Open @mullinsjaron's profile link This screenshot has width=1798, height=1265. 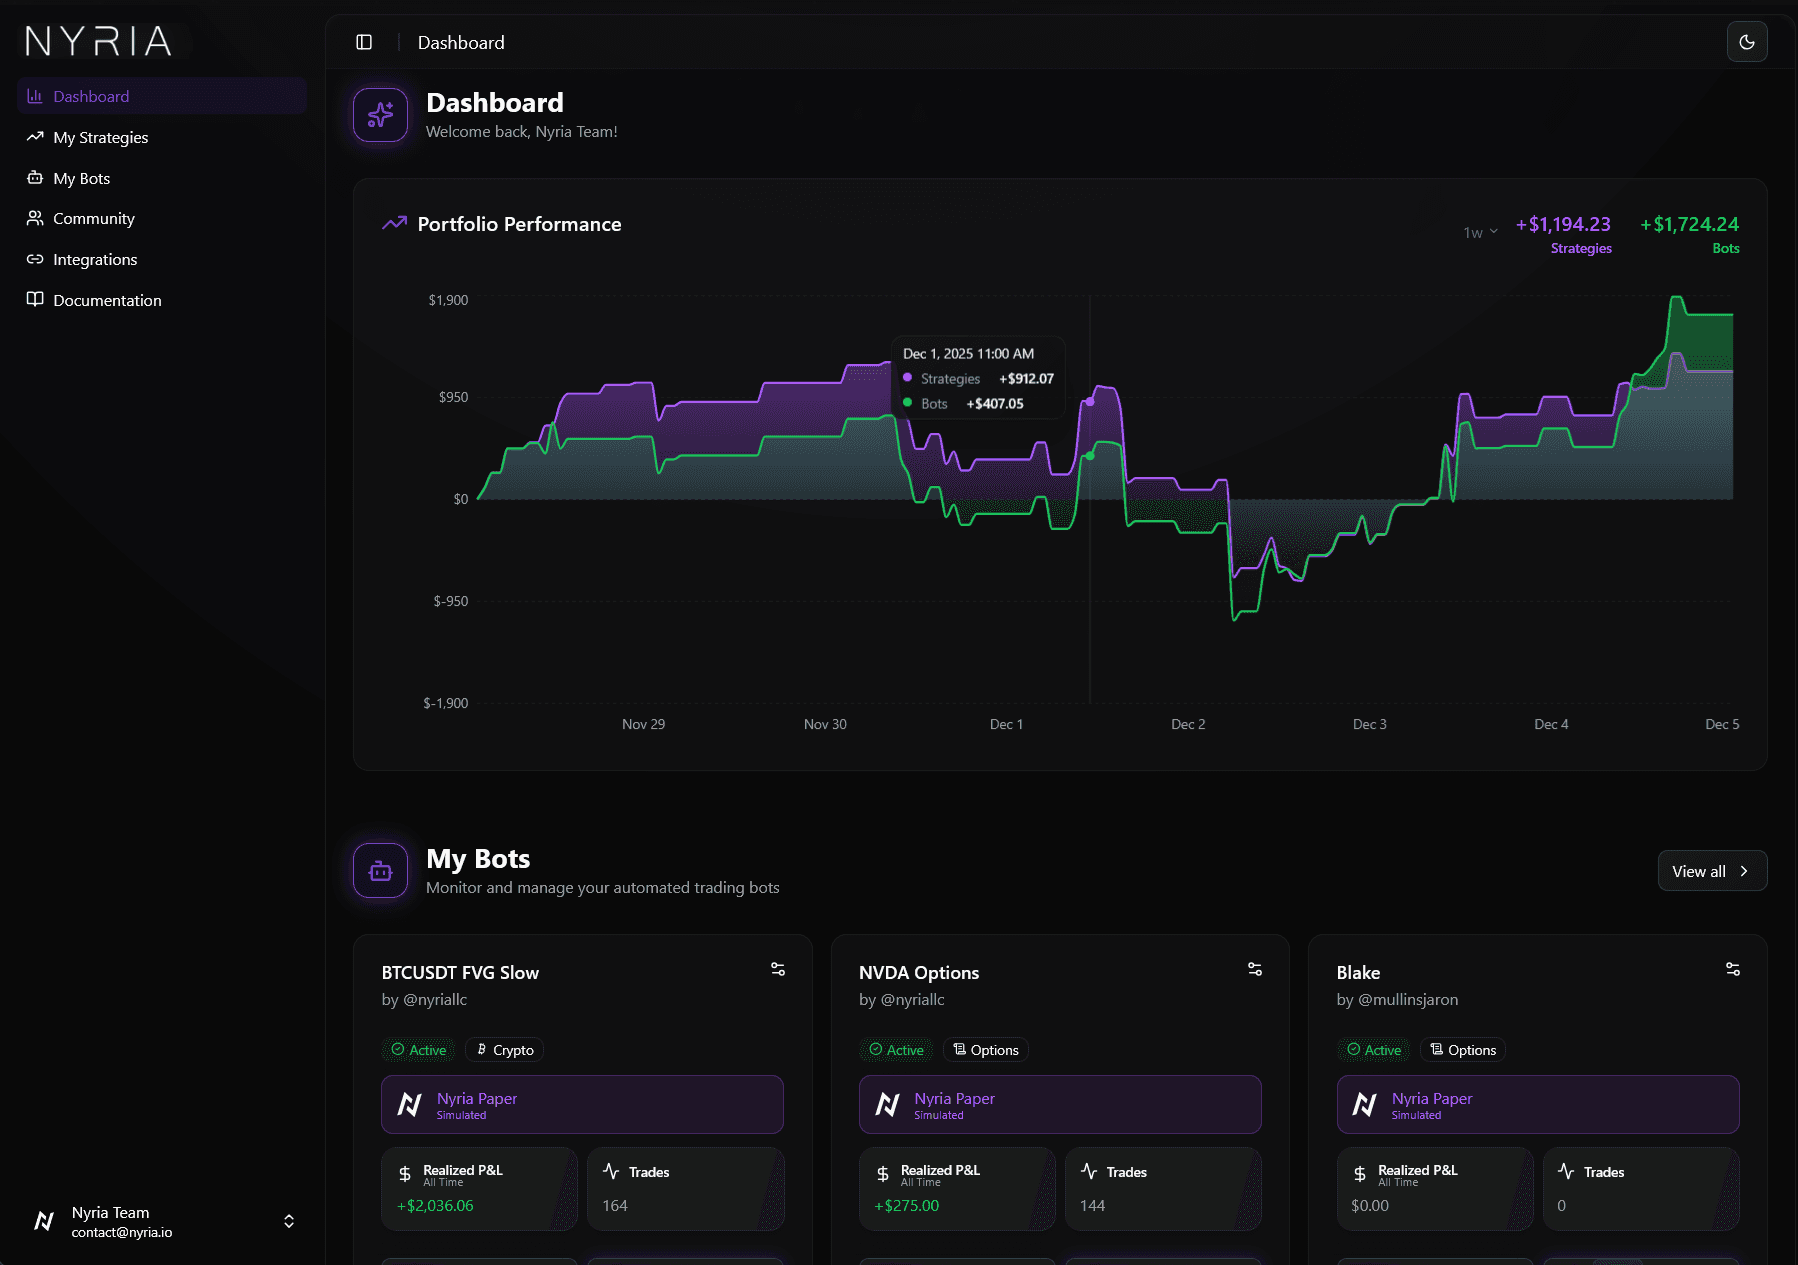(1407, 999)
